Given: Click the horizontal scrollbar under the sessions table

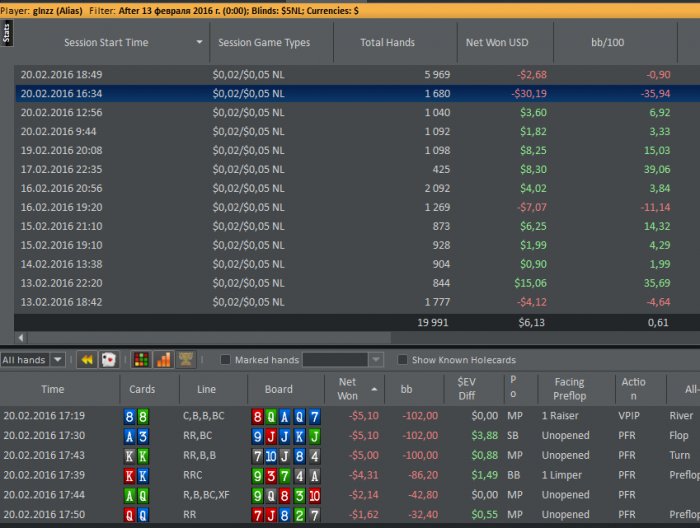Looking at the screenshot, I should click(300, 339).
